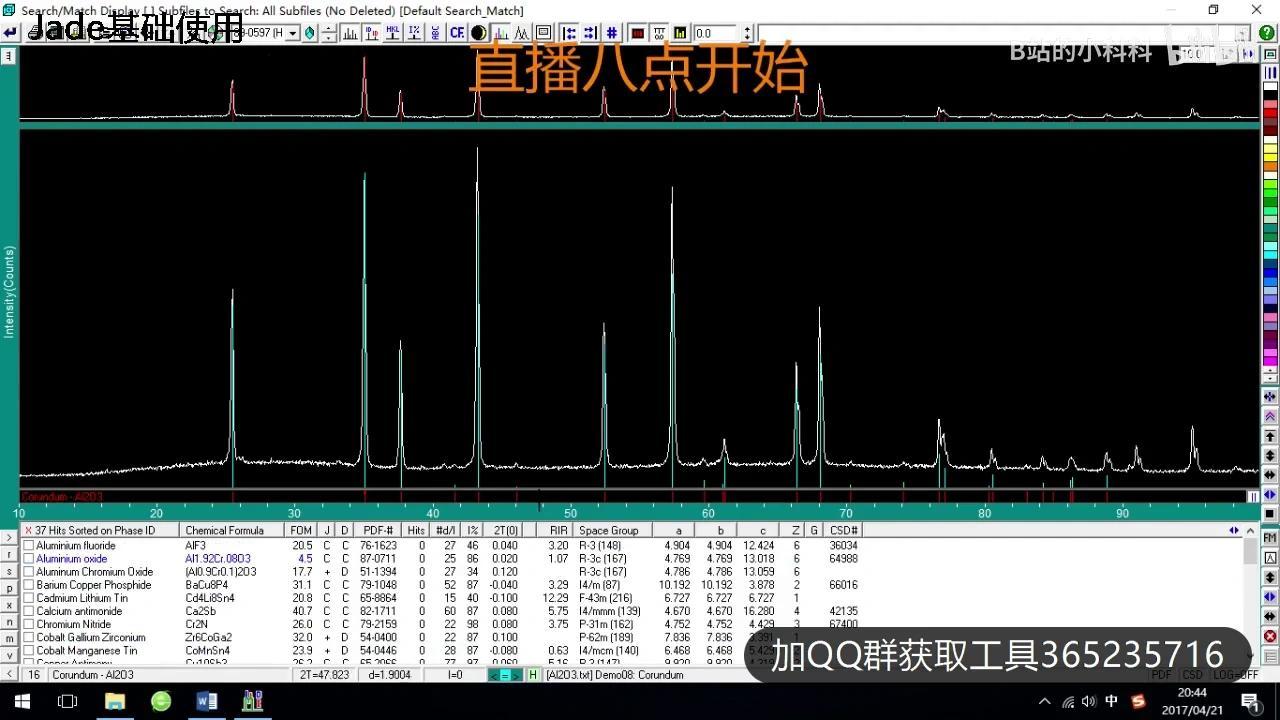Screen dimensions: 1280x720
Task: Select the black-and-white contrast display icon
Action: coord(479,32)
